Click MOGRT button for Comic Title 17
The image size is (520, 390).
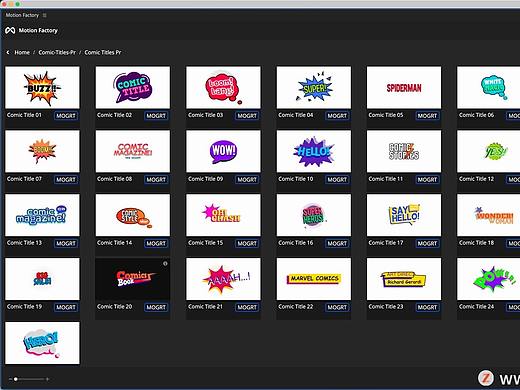[427, 243]
